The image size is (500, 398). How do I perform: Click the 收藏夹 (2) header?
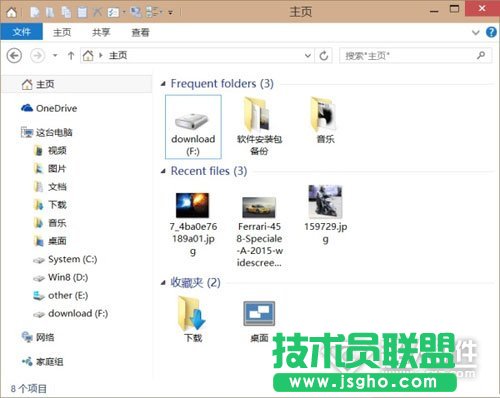tap(195, 283)
